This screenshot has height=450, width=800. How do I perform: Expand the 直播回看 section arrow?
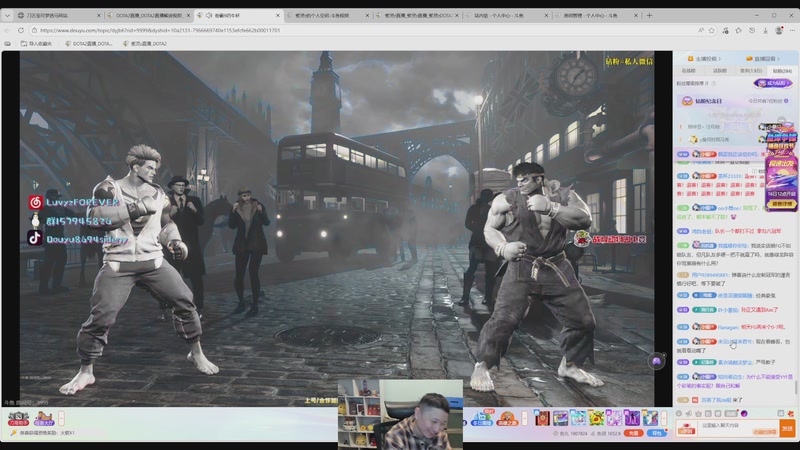tap(778, 59)
